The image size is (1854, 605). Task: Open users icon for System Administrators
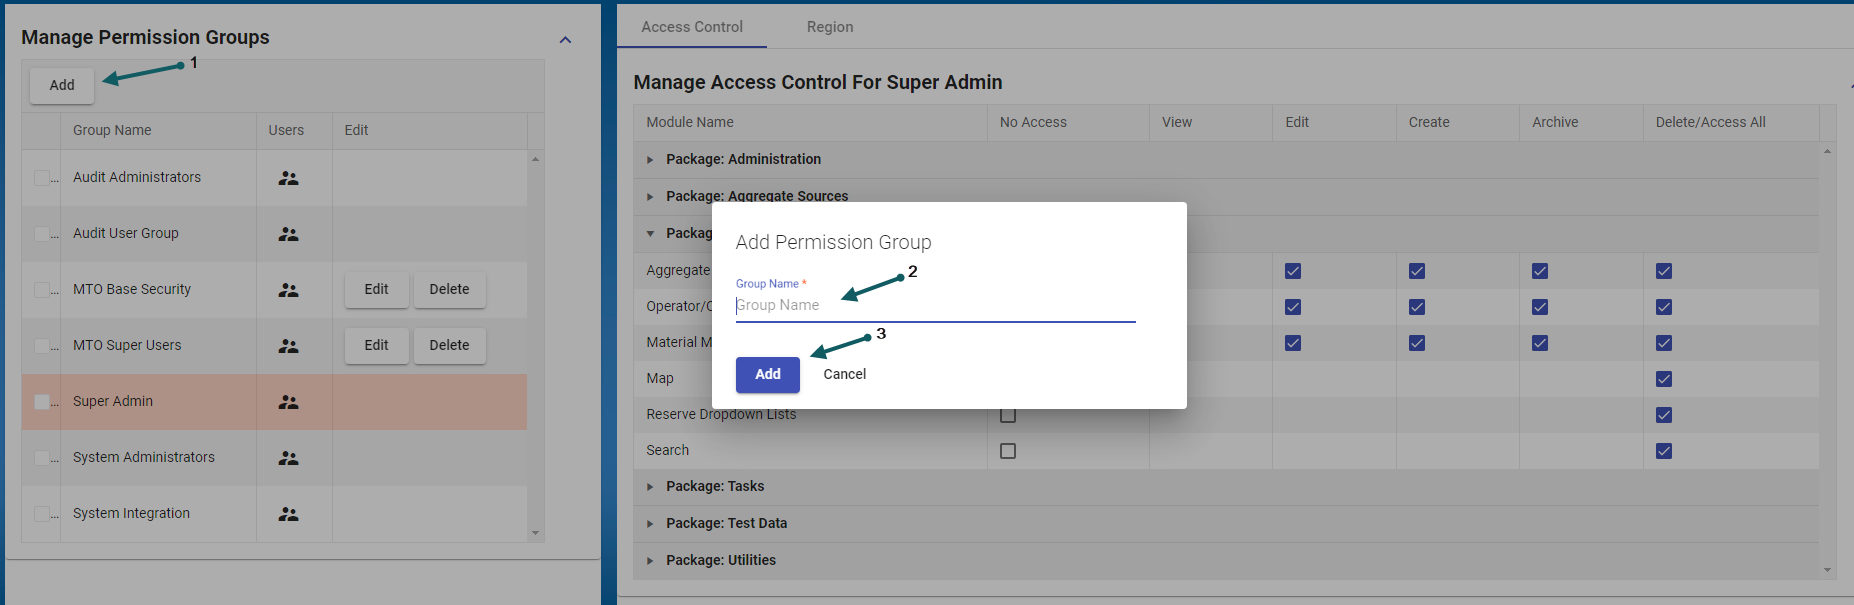click(288, 458)
